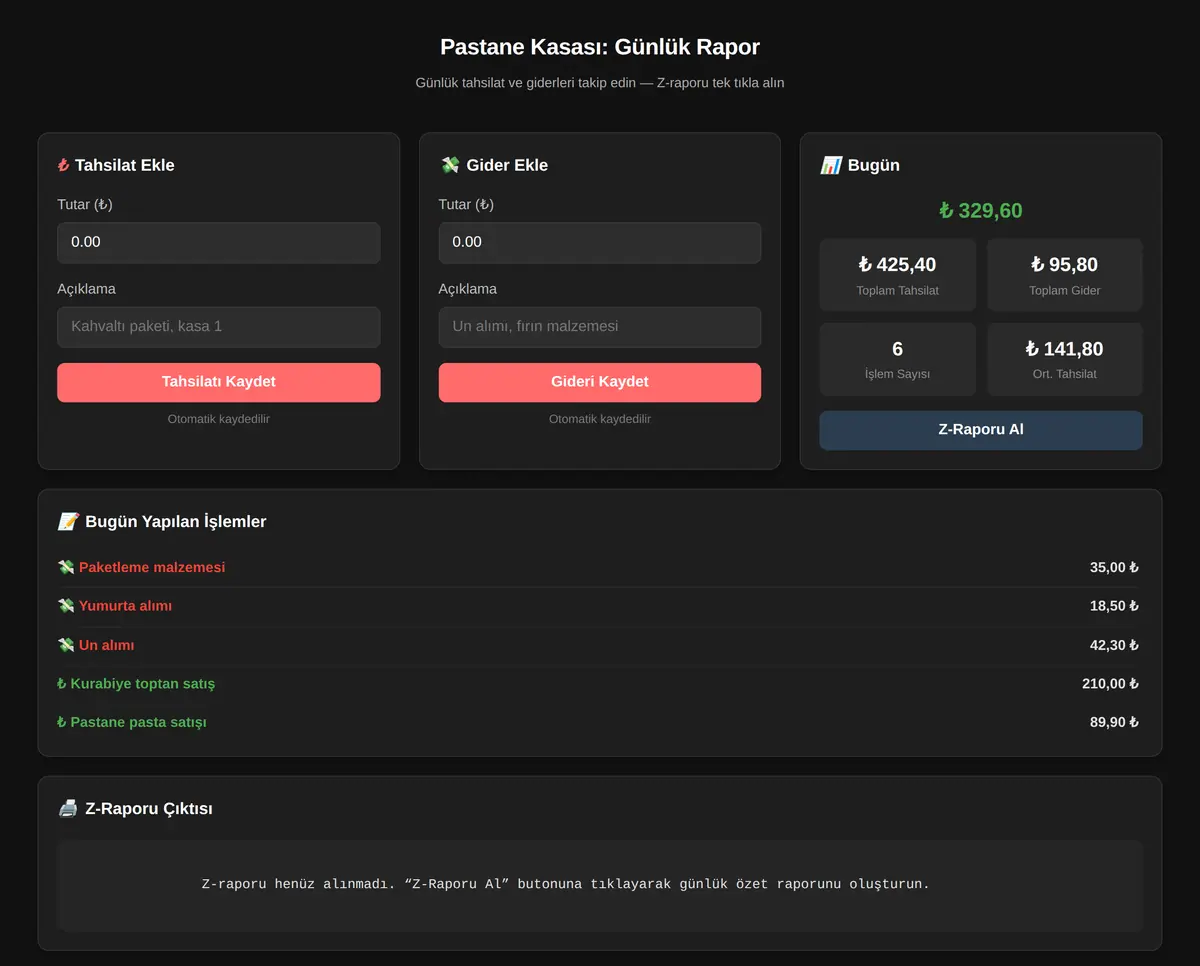Viewport: 1200px width, 966px height.
Task: Click the Toplam Gider value ₺ 95,80
Action: click(1065, 265)
